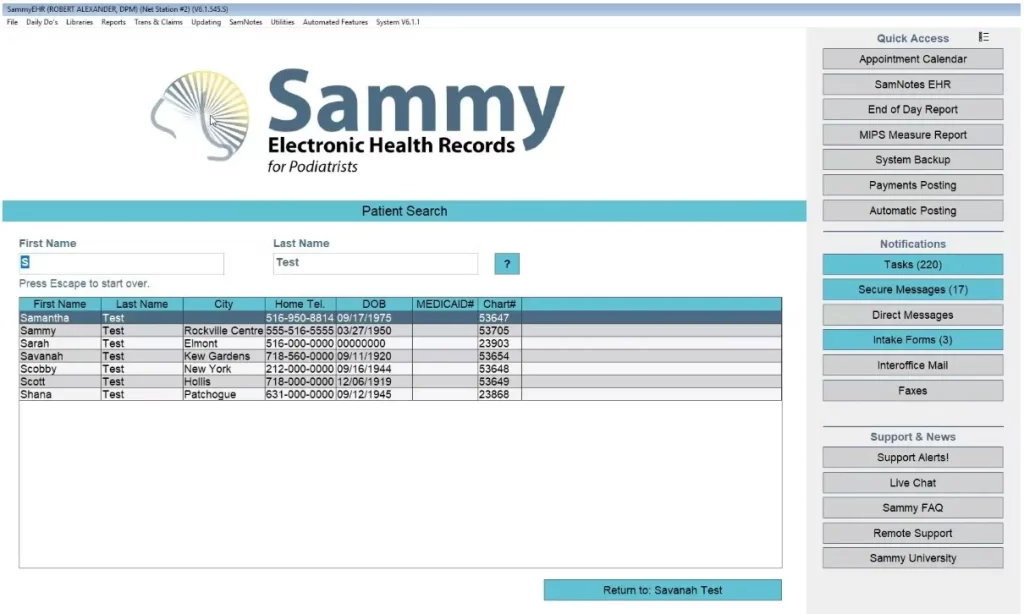The image size is (1024, 614).
Task: Run the End of Day Report
Action: click(x=911, y=109)
